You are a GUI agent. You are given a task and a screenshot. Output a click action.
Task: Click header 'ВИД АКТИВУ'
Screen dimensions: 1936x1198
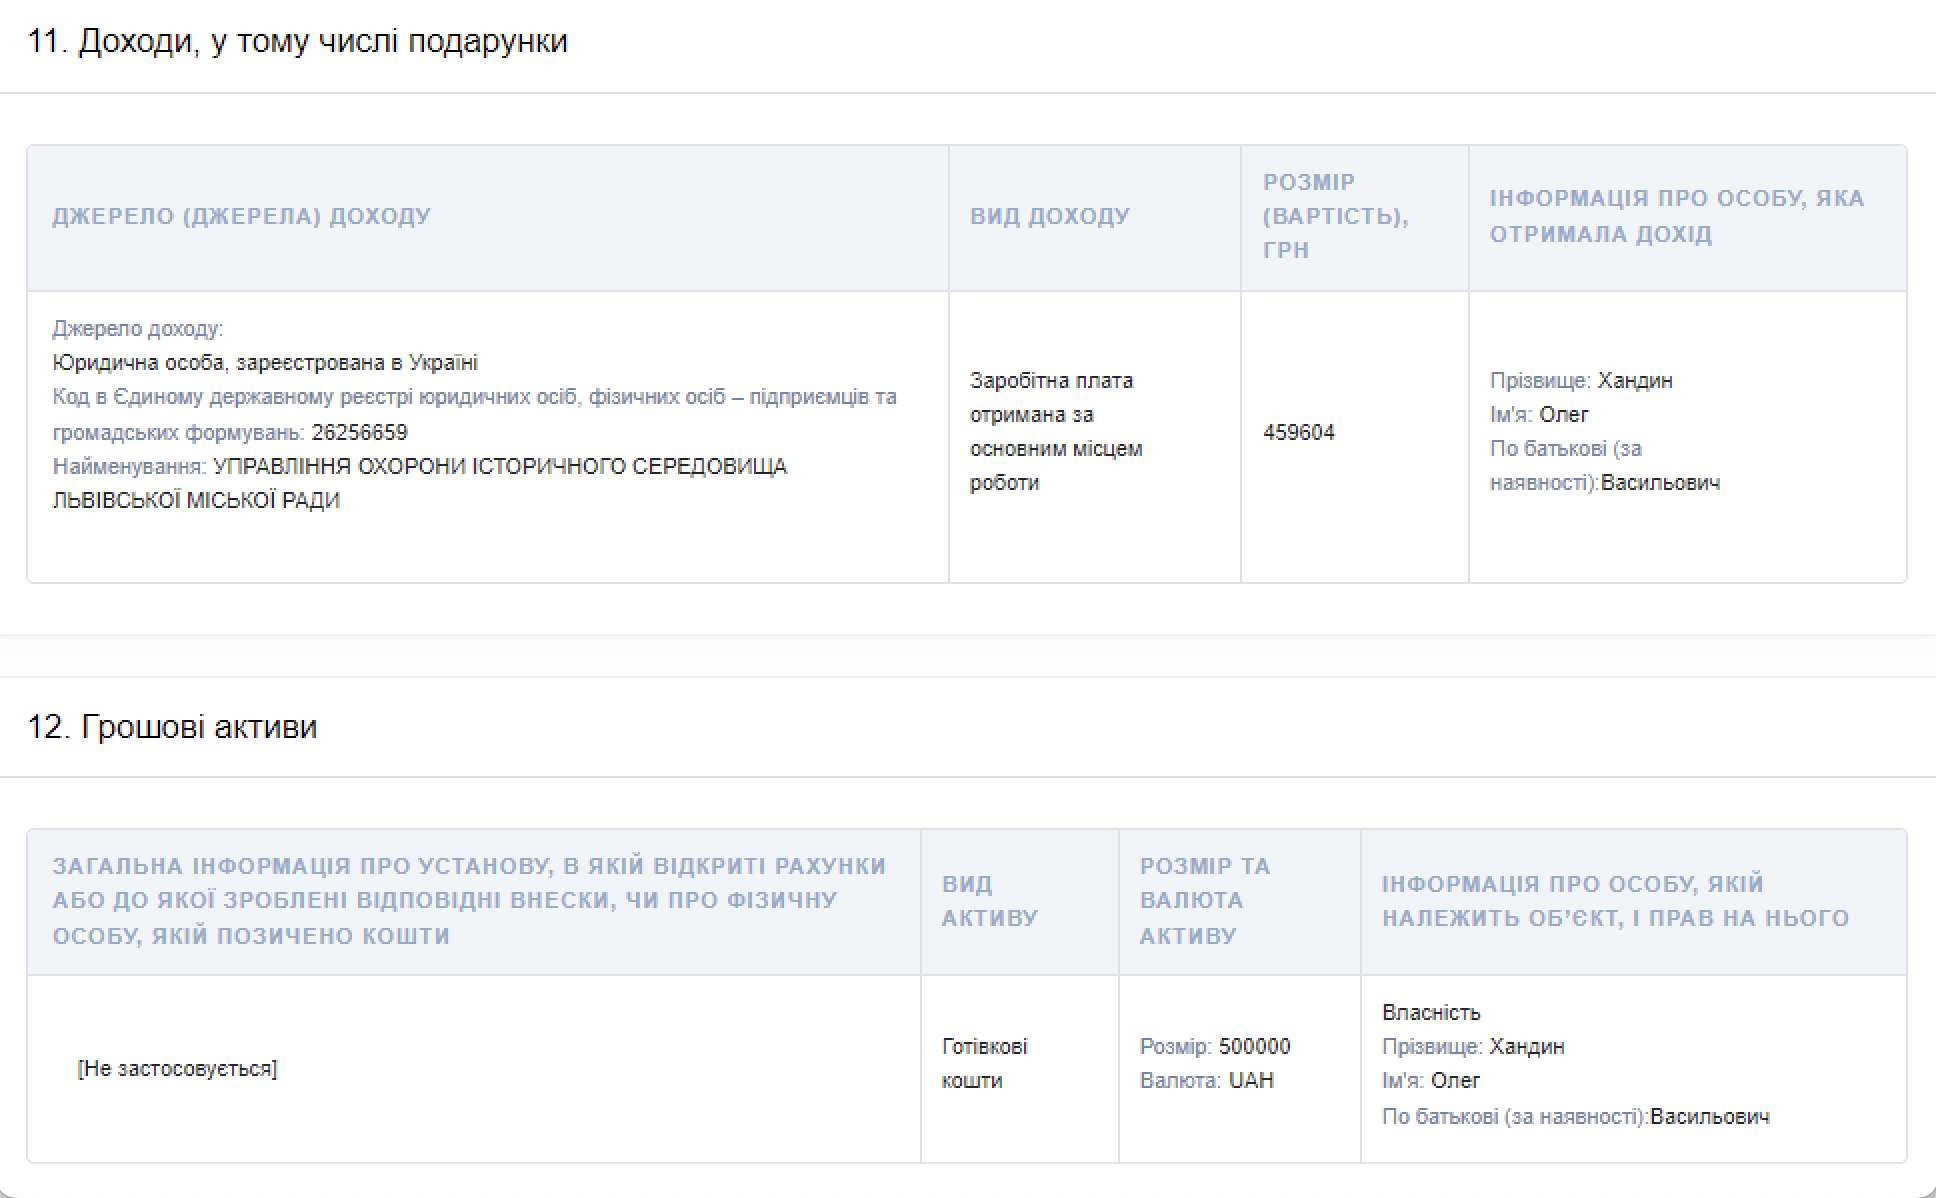pos(990,901)
